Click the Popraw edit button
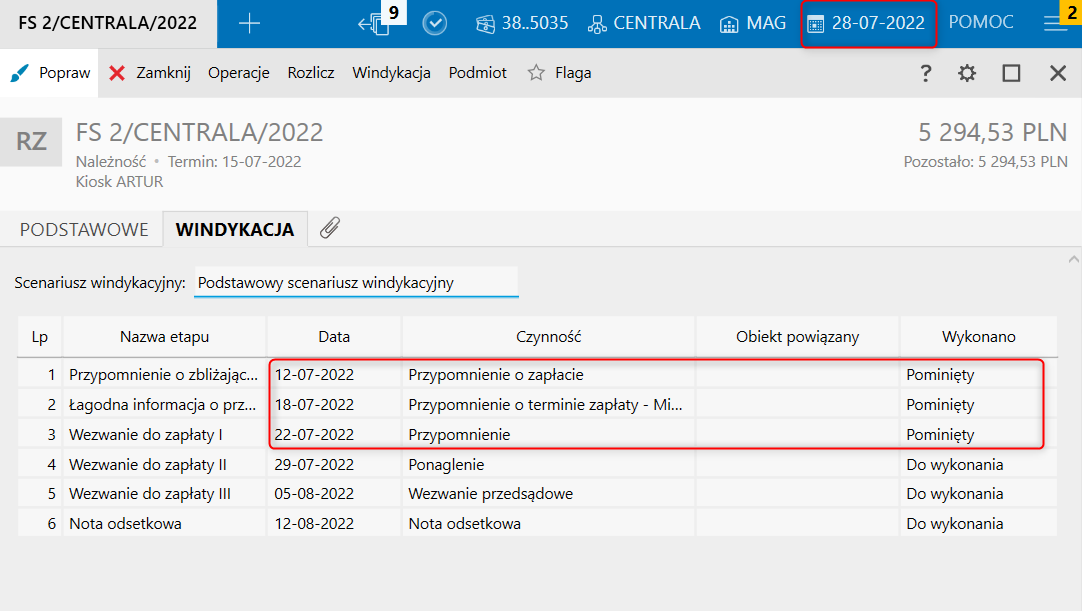1082x611 pixels. pyautogui.click(x=50, y=73)
